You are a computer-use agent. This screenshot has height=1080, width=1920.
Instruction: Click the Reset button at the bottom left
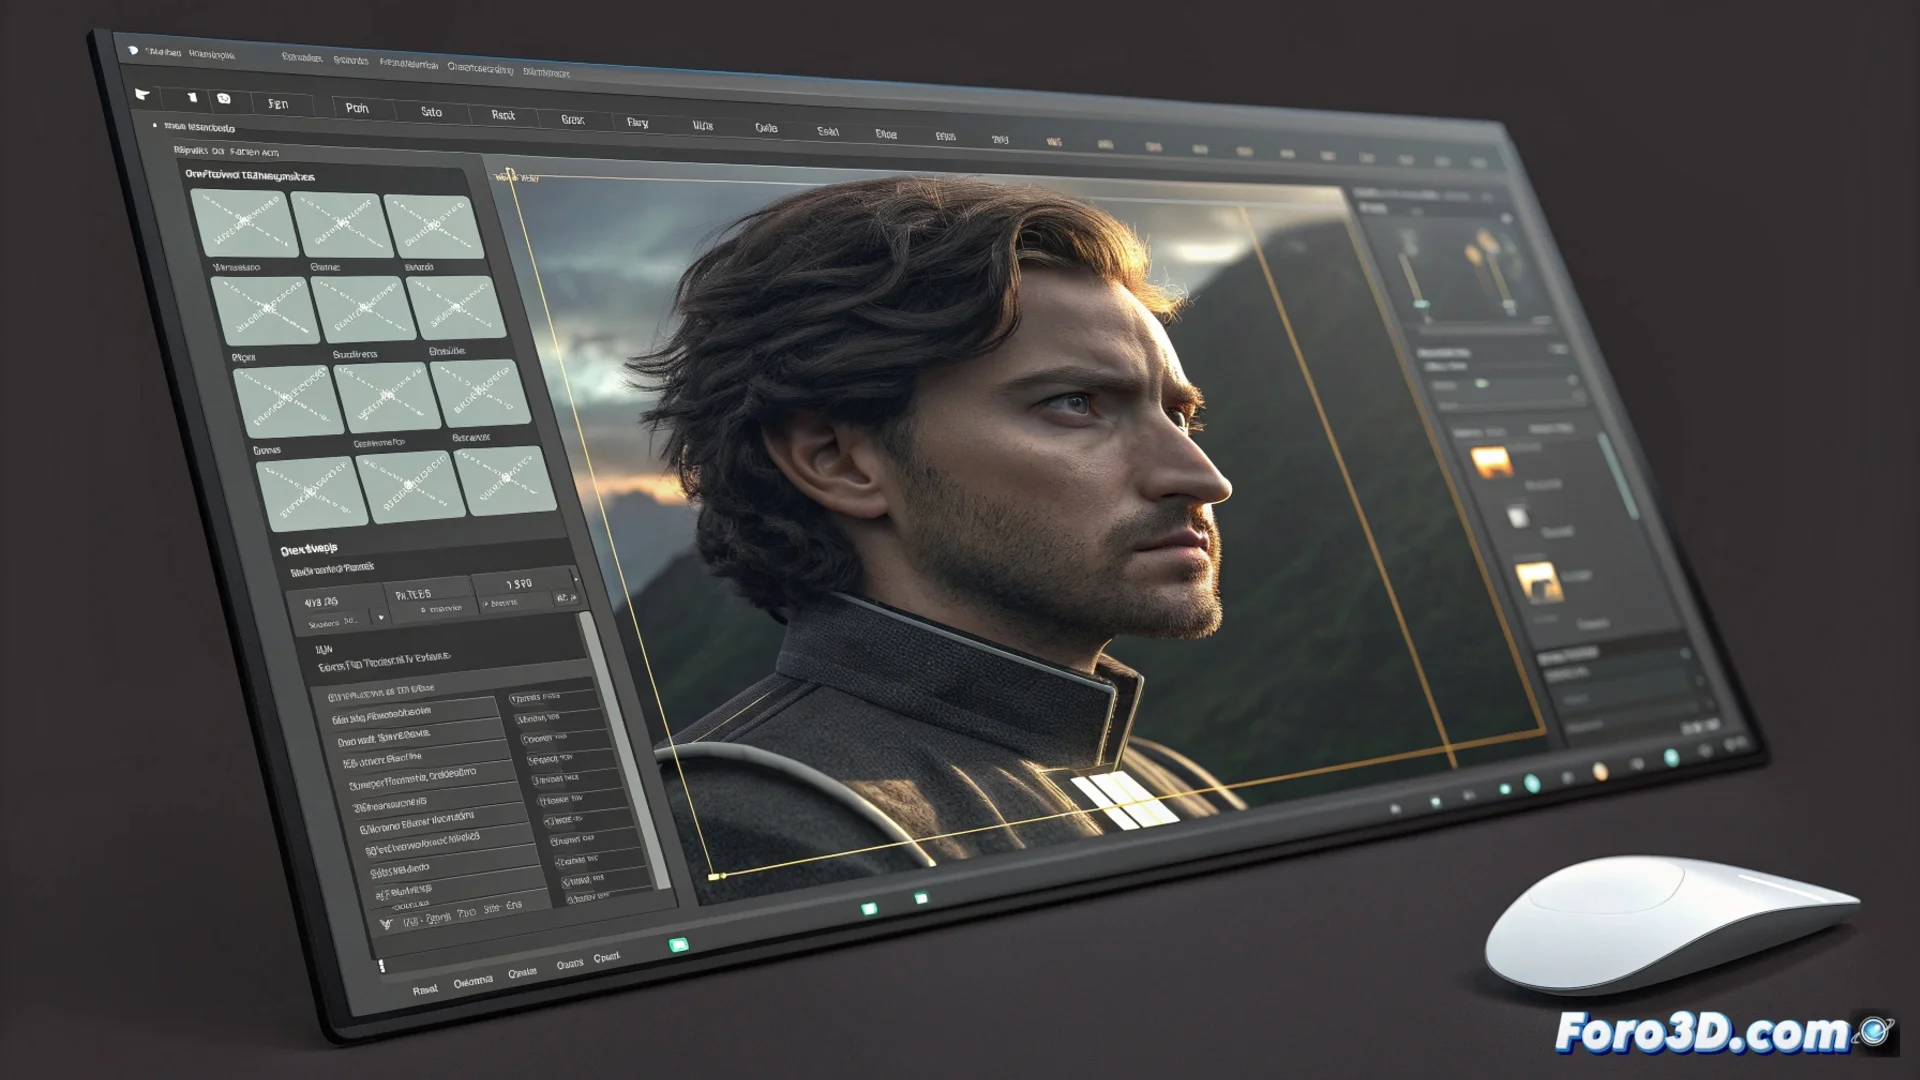425,990
